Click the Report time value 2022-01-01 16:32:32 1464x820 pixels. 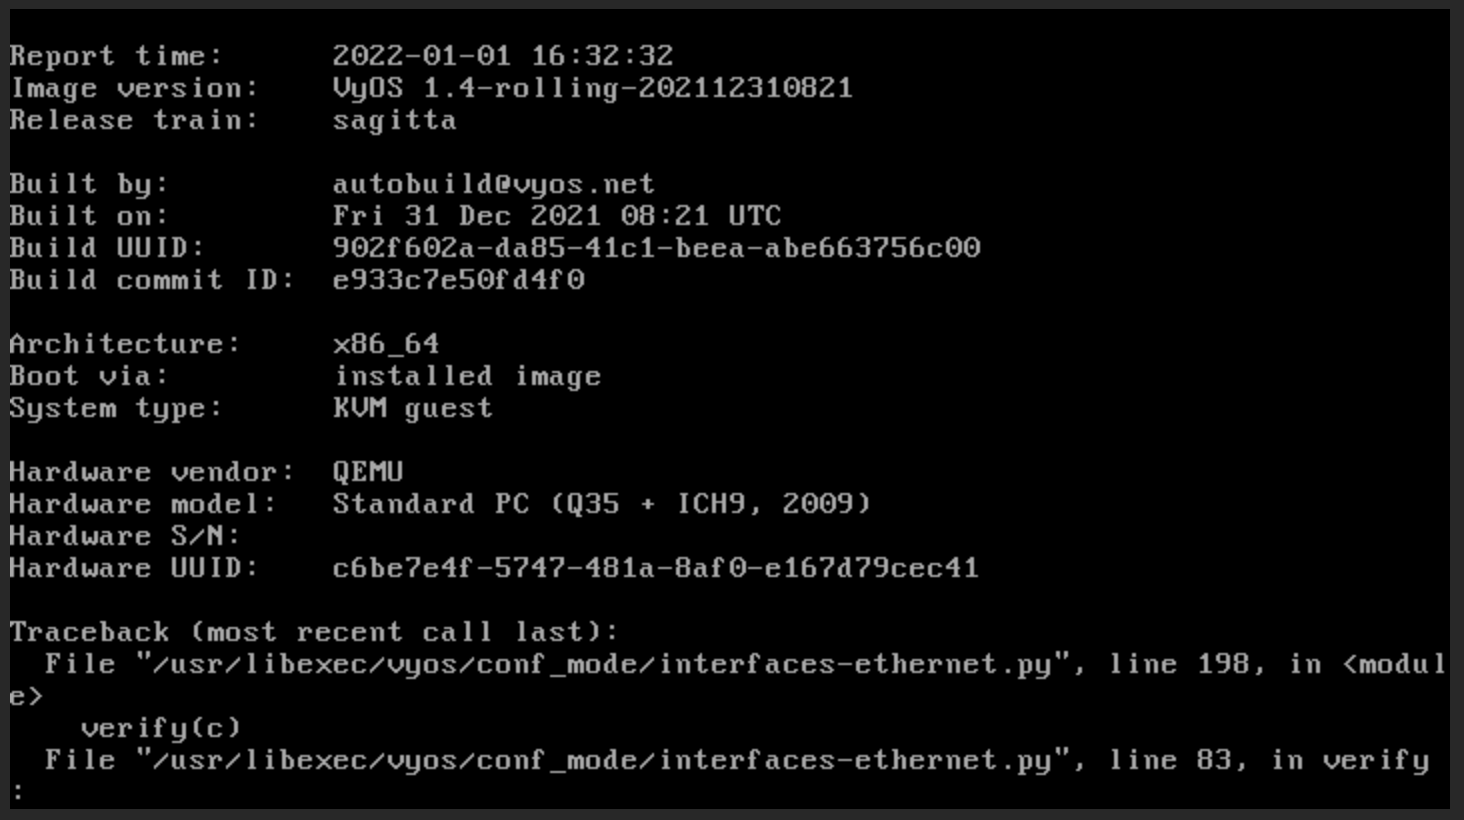pyautogui.click(x=502, y=56)
